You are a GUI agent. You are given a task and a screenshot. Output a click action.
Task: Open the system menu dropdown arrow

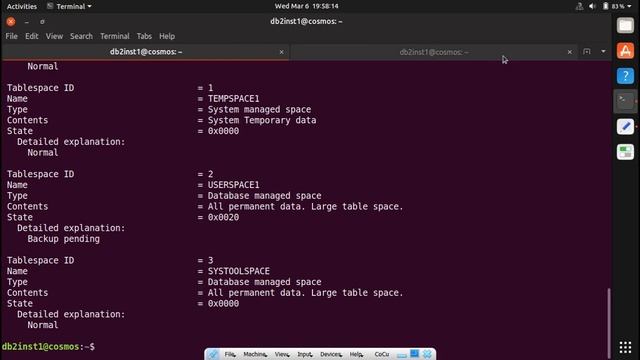click(x=629, y=6)
